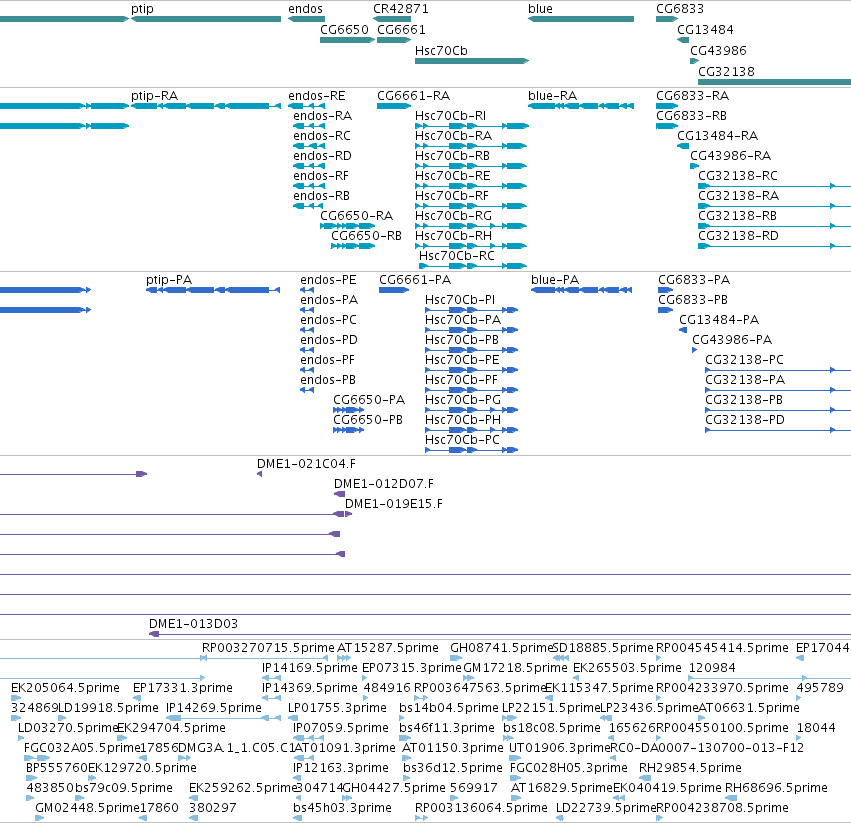Screen dimensions: 851x823
Task: Select the blue gene label
Action: coord(541,9)
